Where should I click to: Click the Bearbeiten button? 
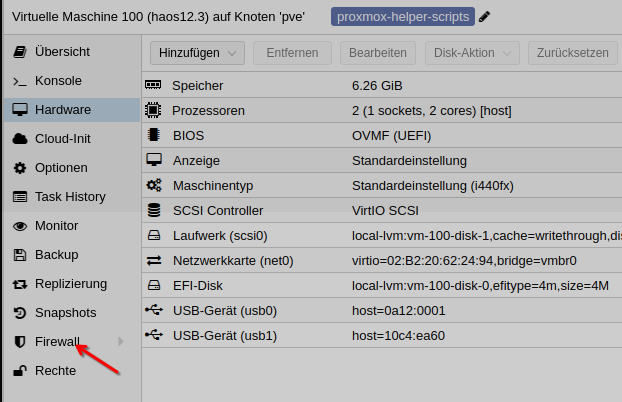point(379,53)
